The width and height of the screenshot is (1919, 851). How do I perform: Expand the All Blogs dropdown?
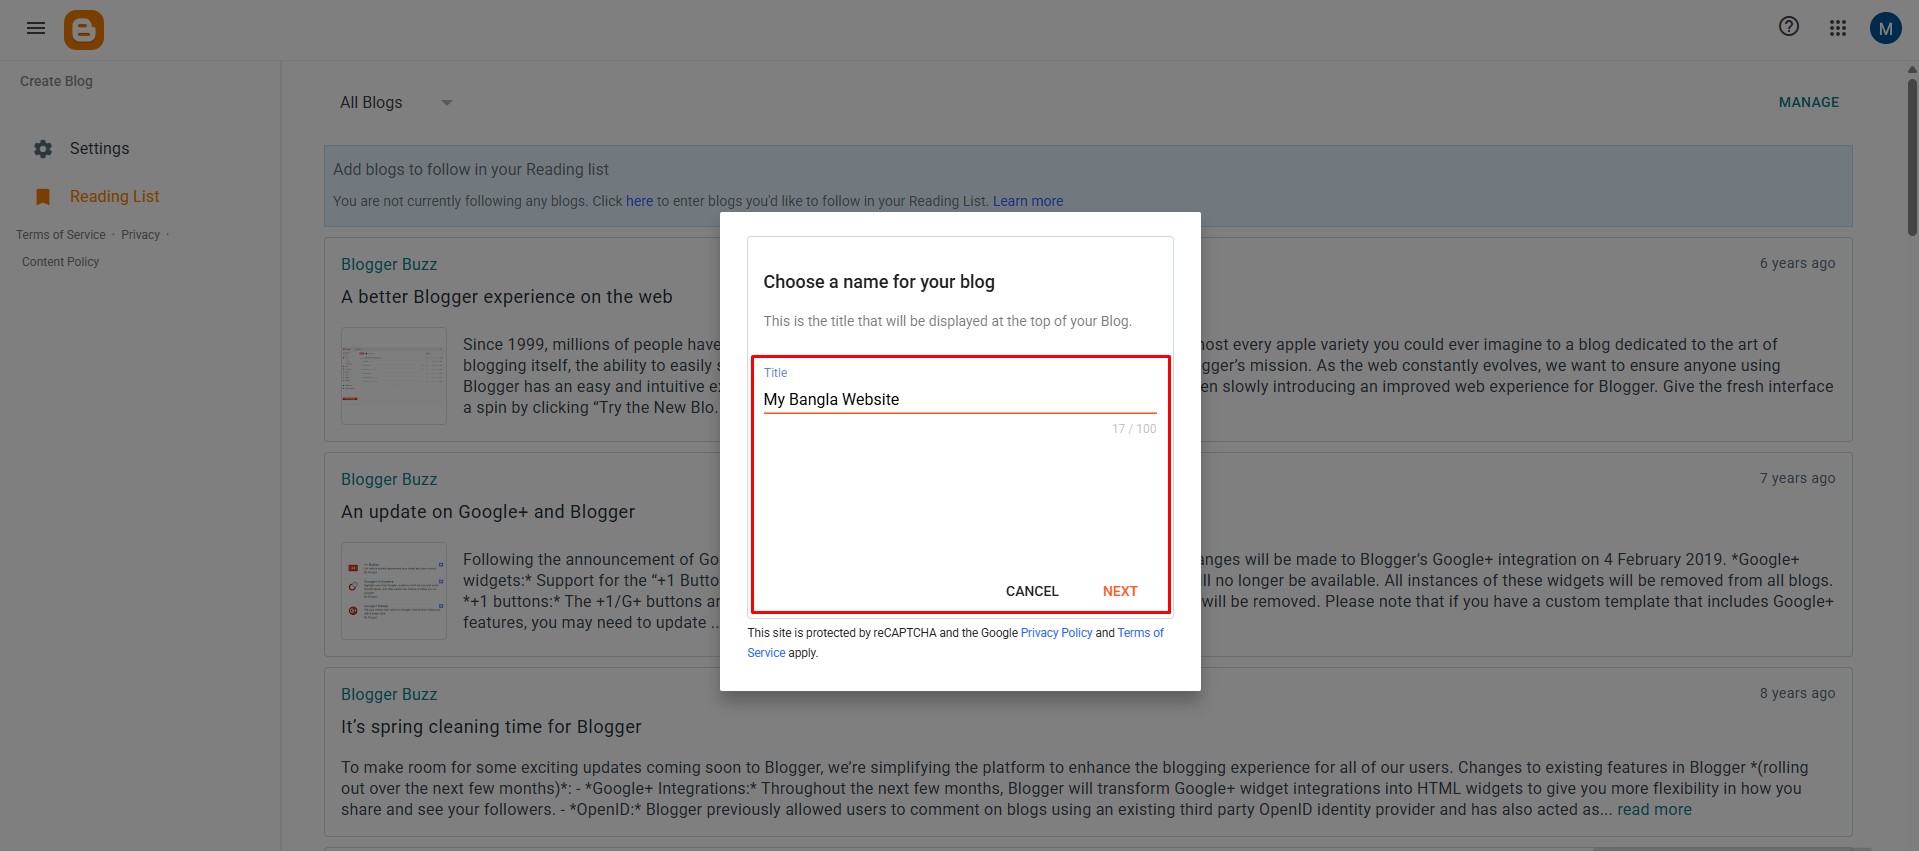[x=396, y=102]
